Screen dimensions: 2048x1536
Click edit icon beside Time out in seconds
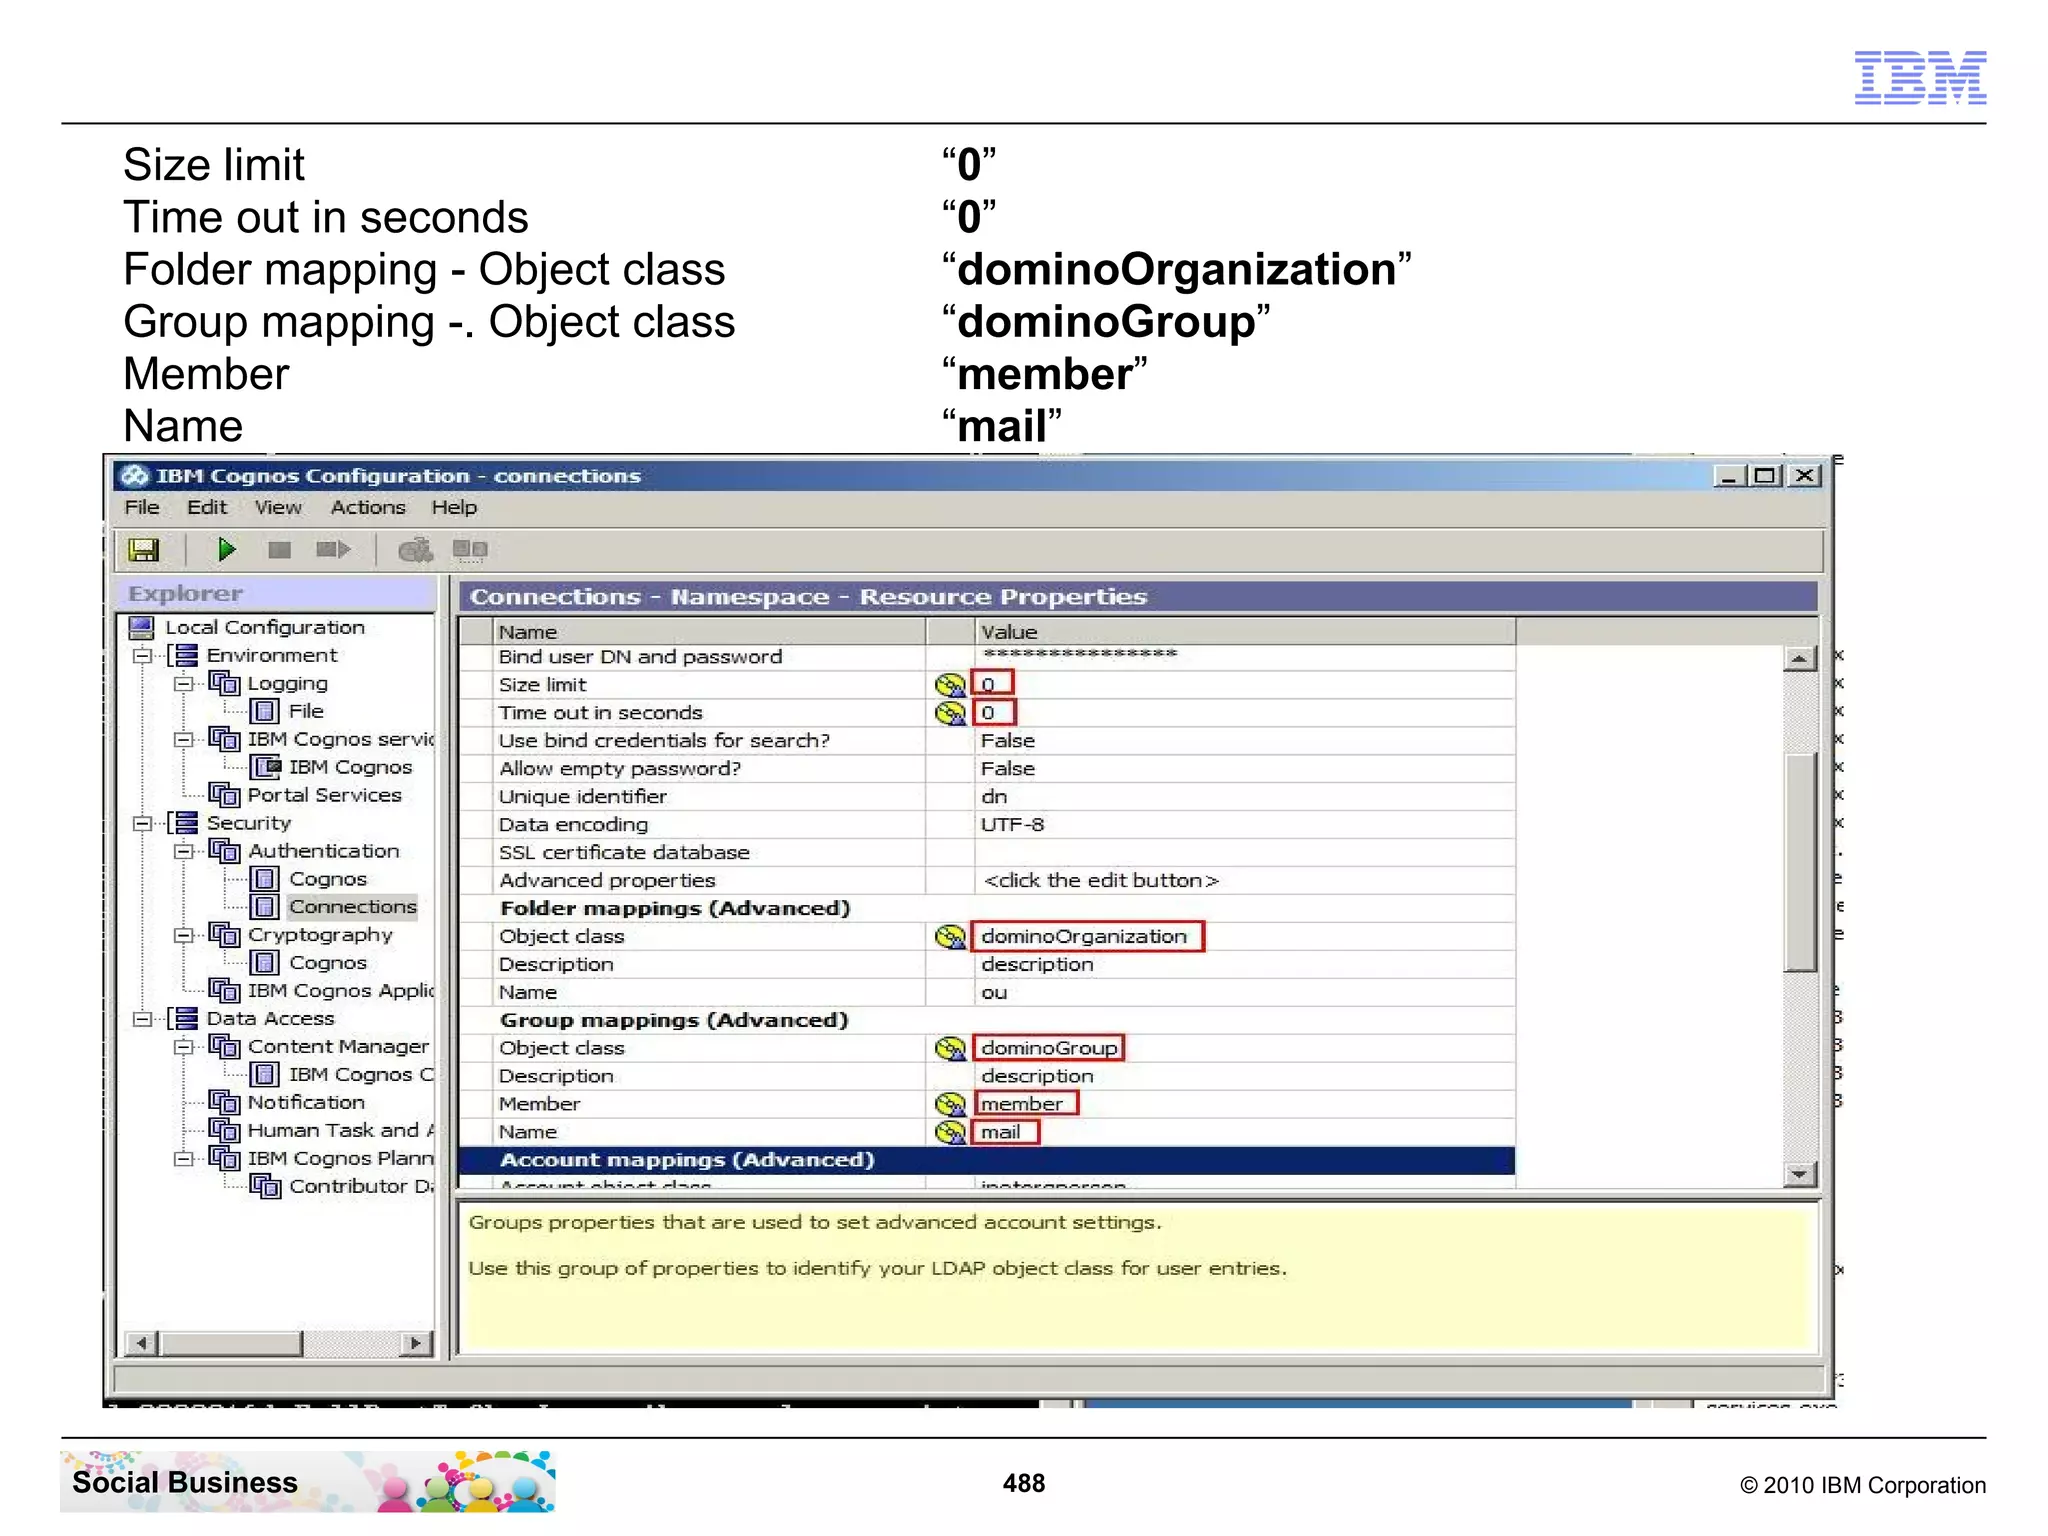pos(950,713)
